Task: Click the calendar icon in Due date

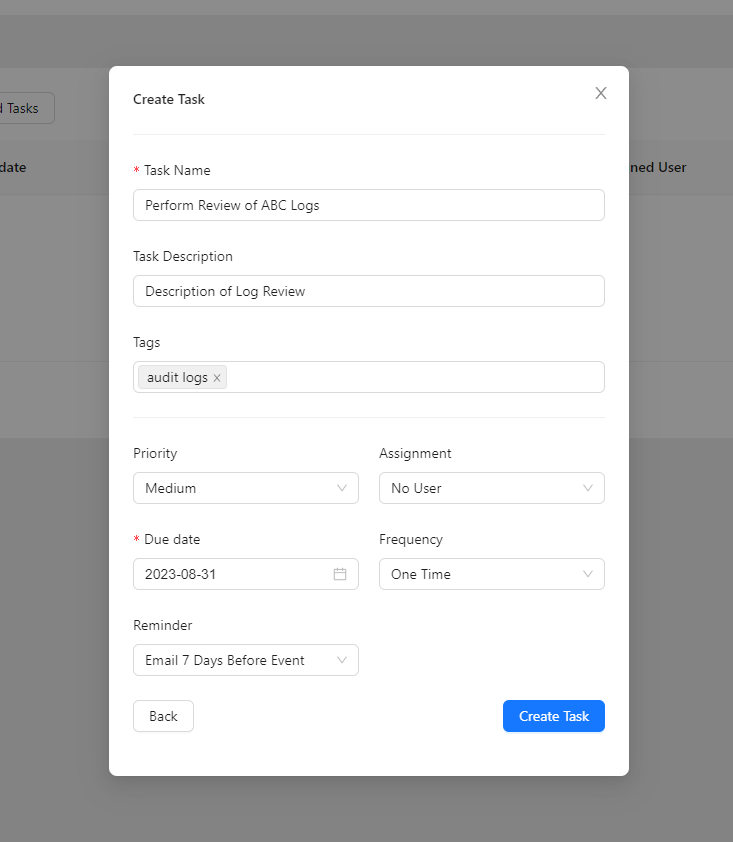Action: (x=340, y=574)
